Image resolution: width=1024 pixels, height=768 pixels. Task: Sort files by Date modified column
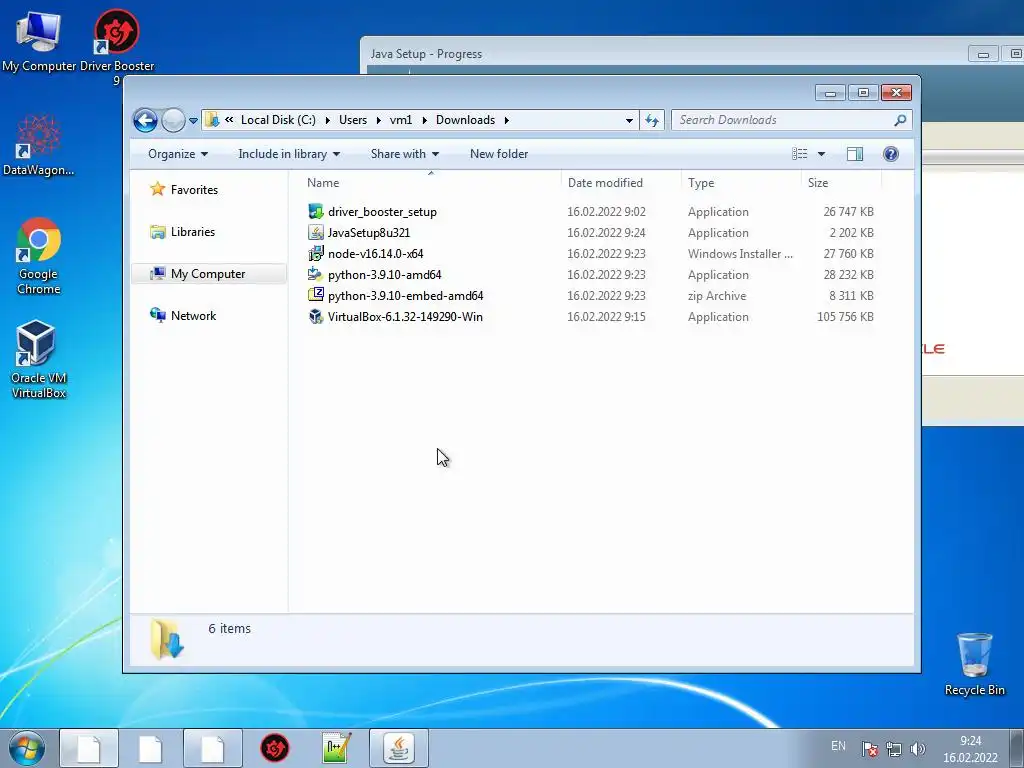[621, 183]
